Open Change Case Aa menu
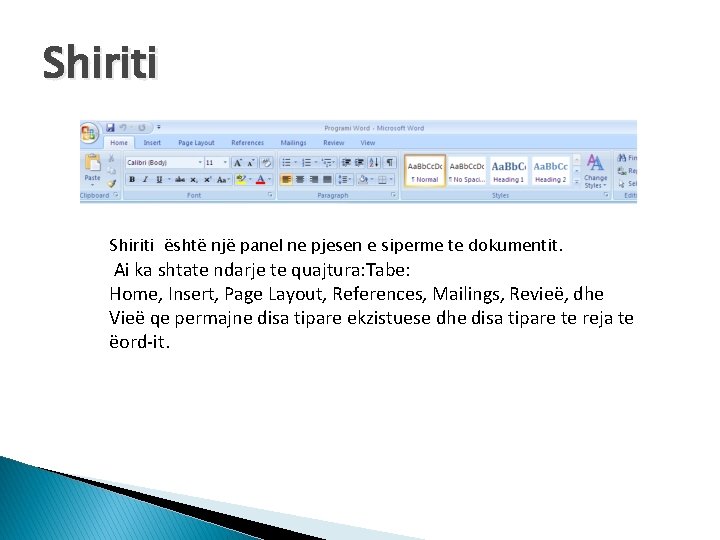Viewport: 720px width, 540px height. point(223,180)
